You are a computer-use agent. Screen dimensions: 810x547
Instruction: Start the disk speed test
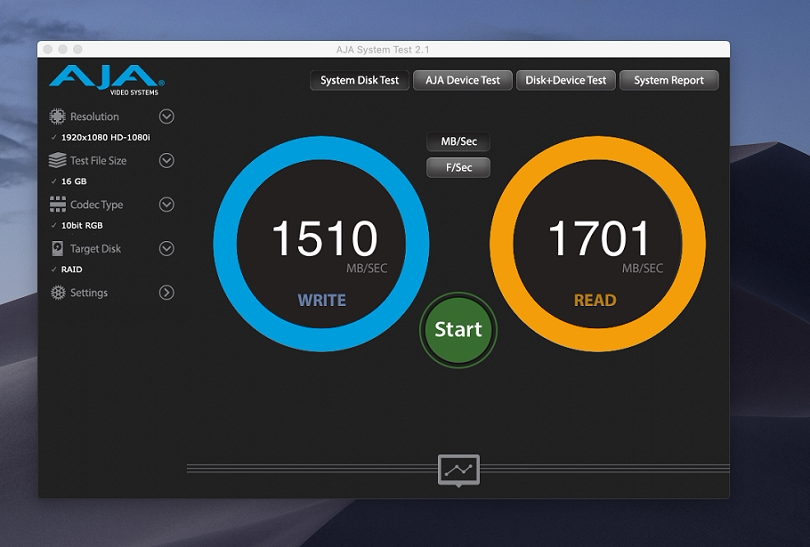click(458, 330)
